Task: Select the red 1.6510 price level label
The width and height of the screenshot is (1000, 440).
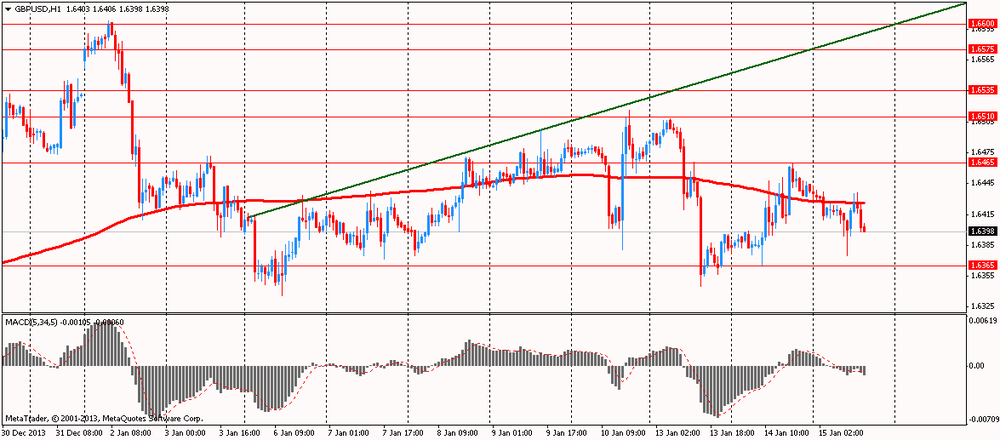Action: 982,117
